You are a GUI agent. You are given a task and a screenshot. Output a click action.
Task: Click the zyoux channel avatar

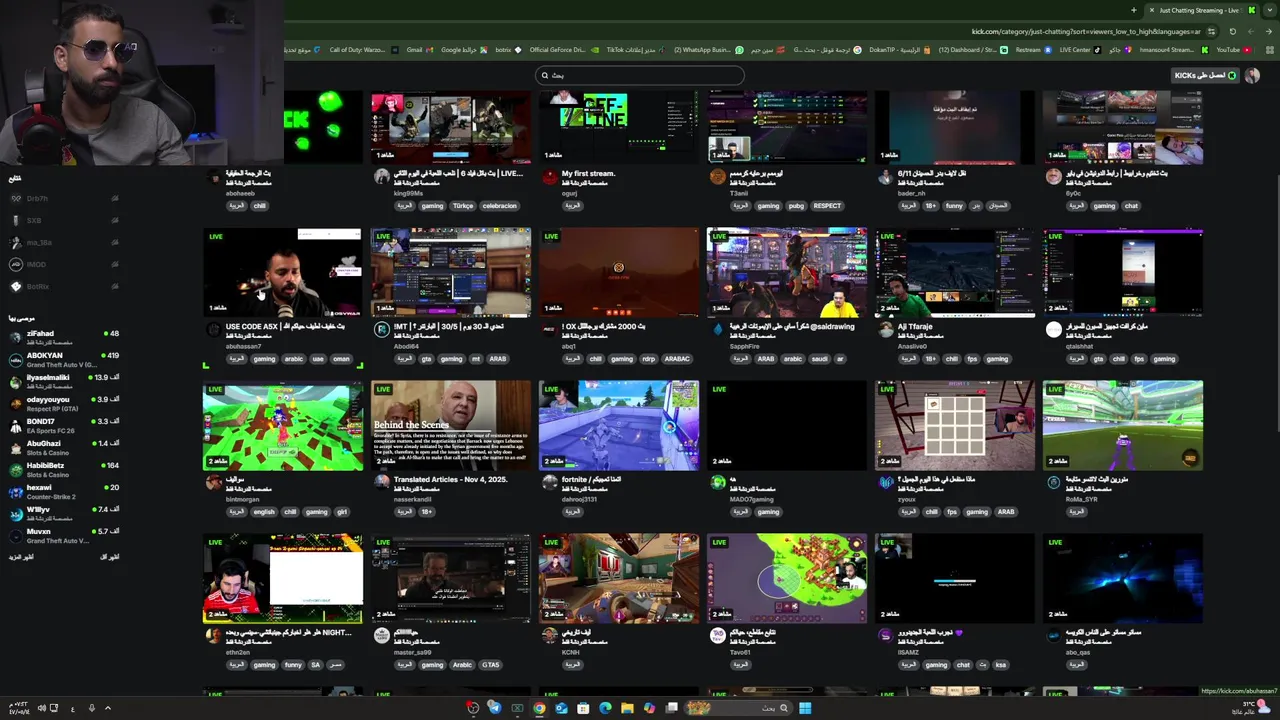tap(886, 482)
